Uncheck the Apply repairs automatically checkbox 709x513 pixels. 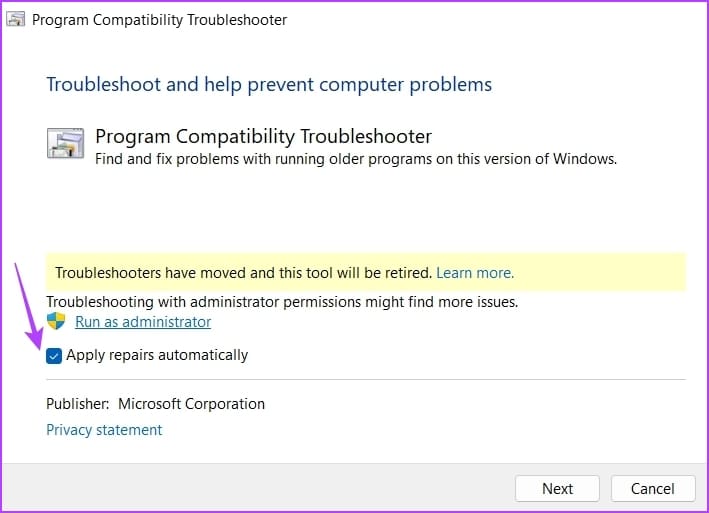(54, 355)
